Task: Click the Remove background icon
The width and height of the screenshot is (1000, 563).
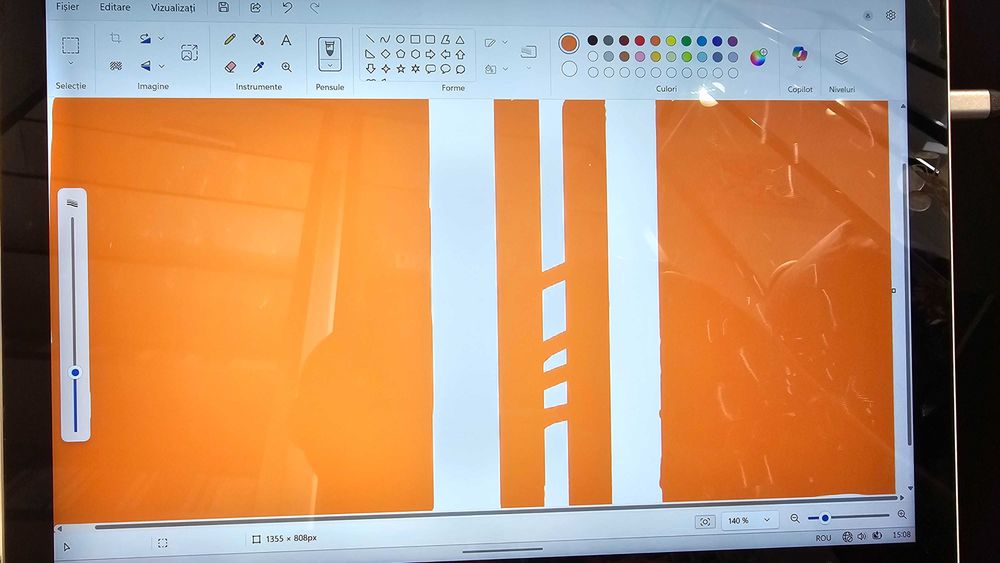Action: pos(115,66)
